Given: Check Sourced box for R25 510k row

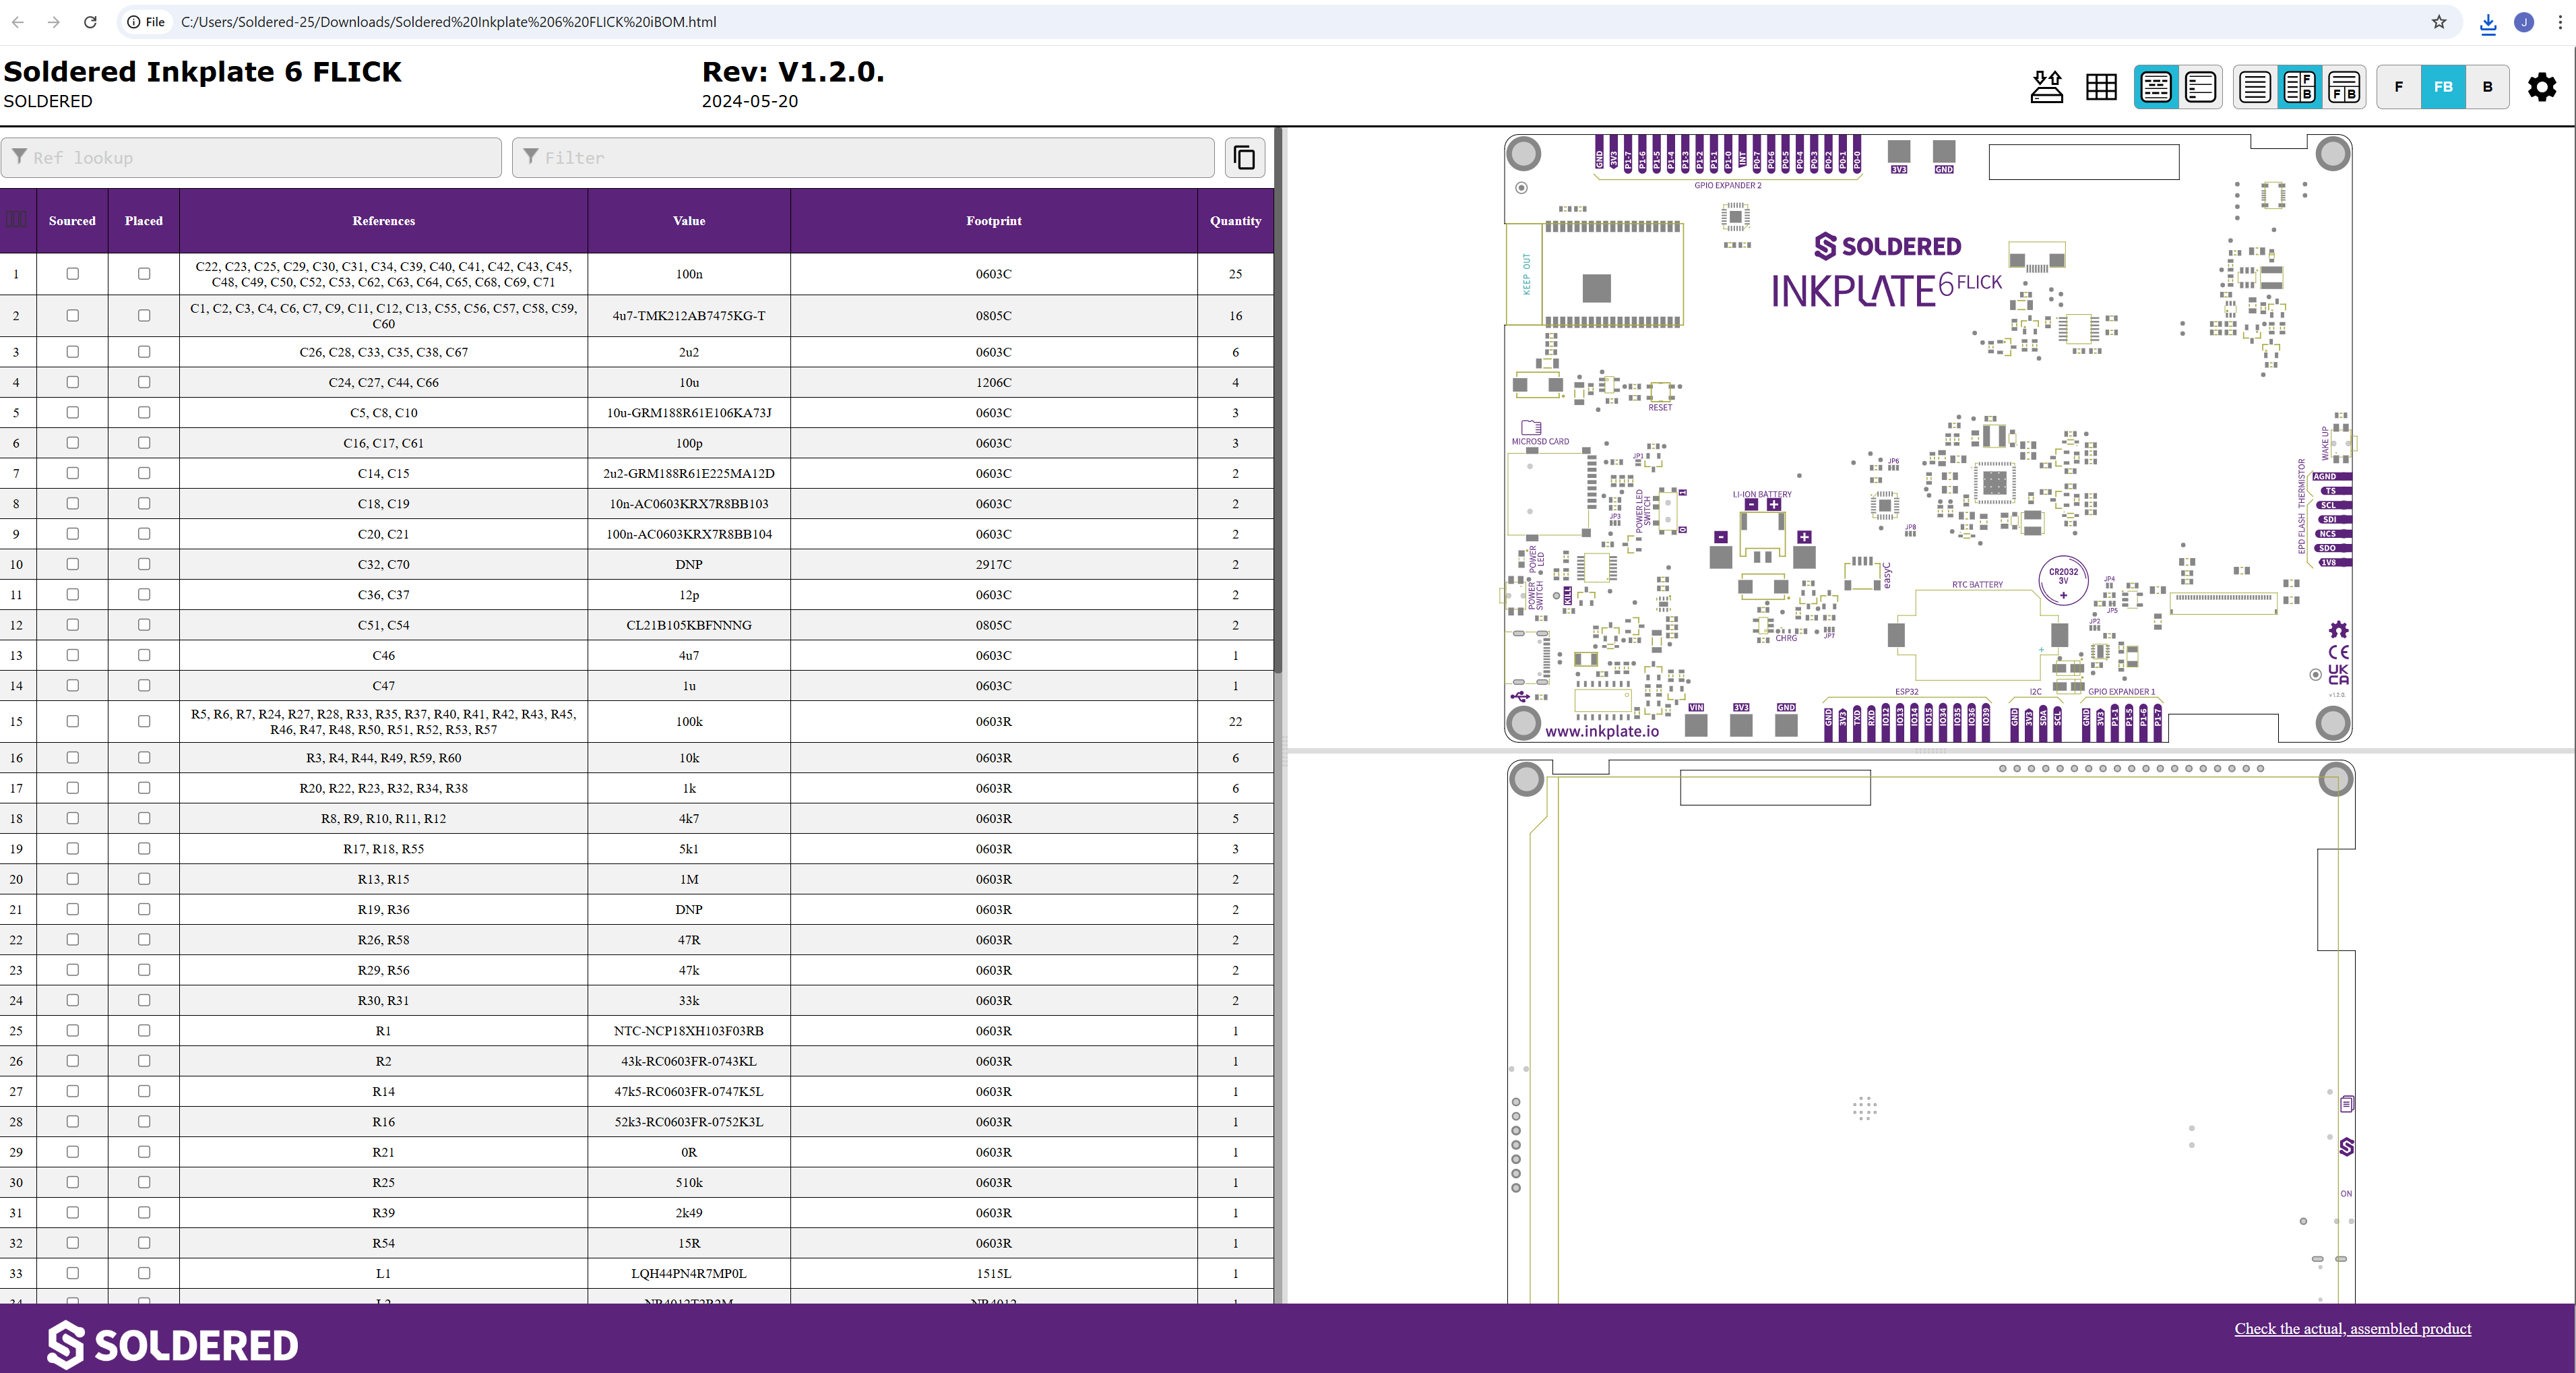Looking at the screenshot, I should point(72,1182).
